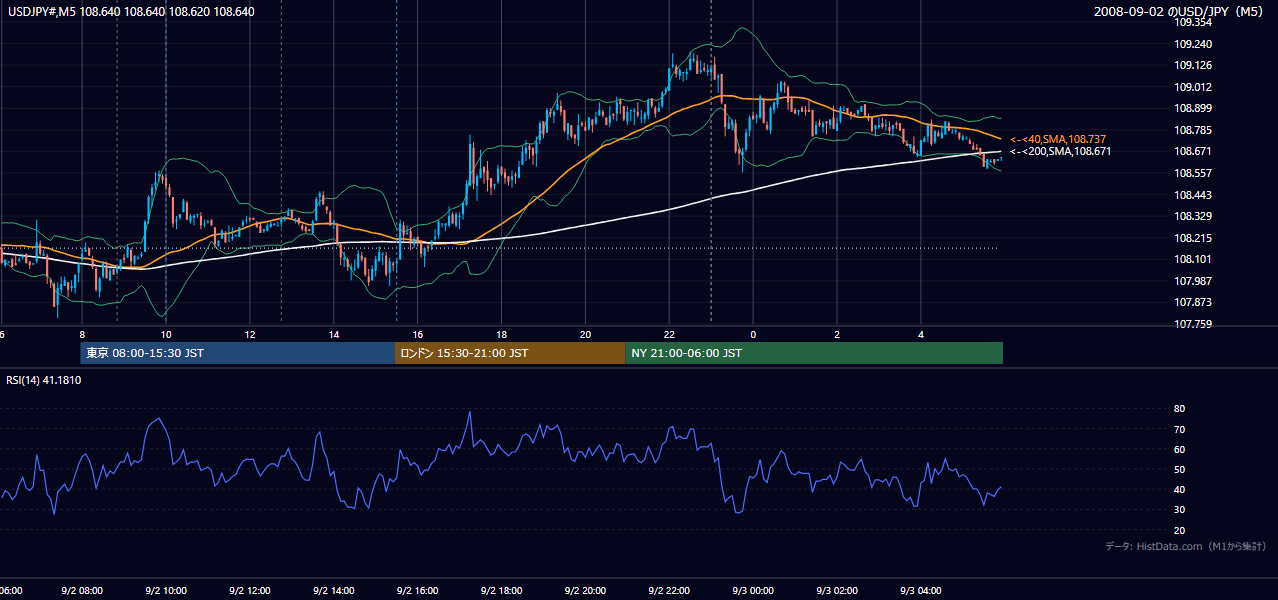
Task: Click hour label 14 below price chart
Action: tap(333, 335)
